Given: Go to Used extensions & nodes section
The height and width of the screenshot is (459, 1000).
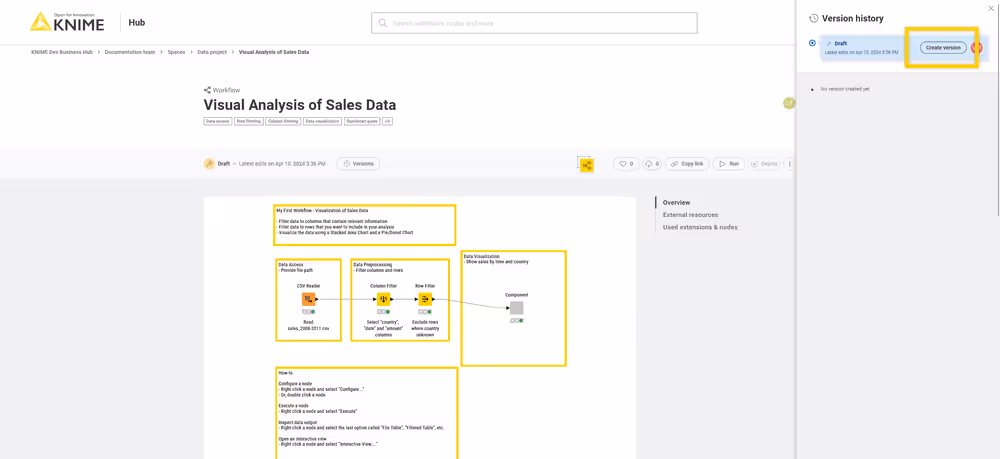Looking at the screenshot, I should pos(700,227).
